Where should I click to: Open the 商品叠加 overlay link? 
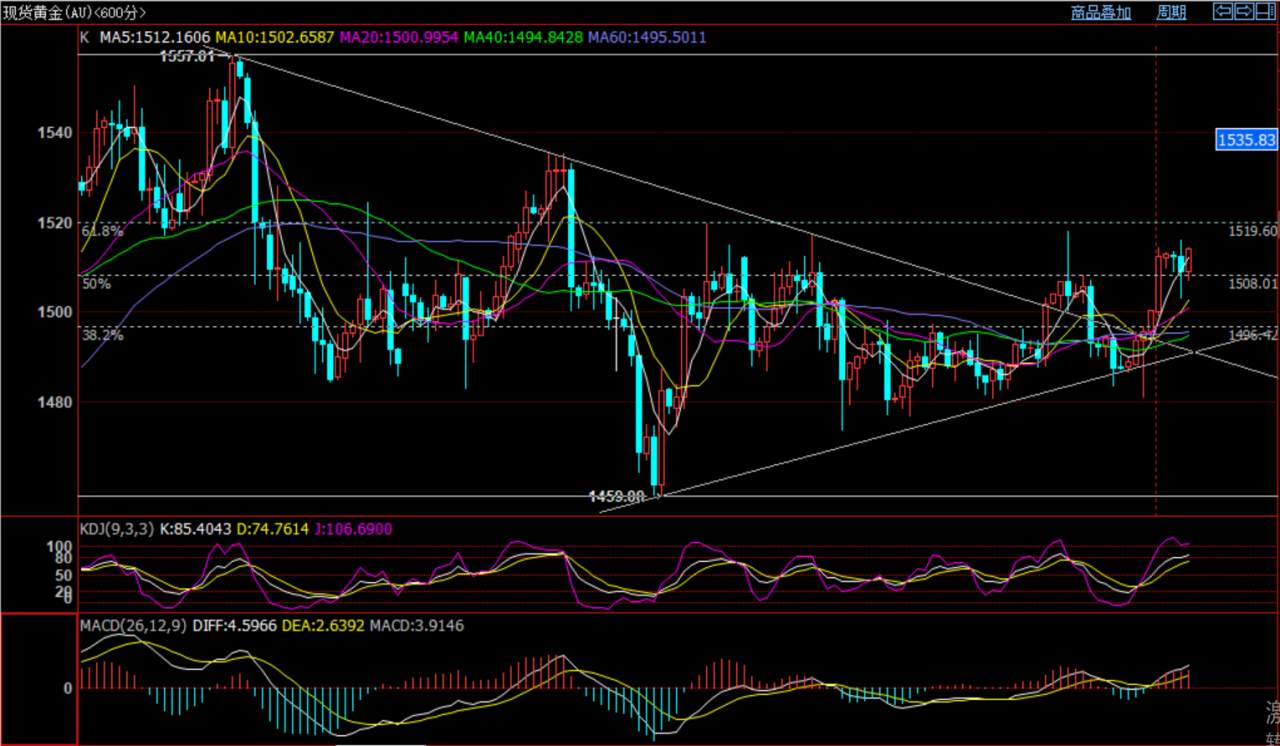(1101, 13)
